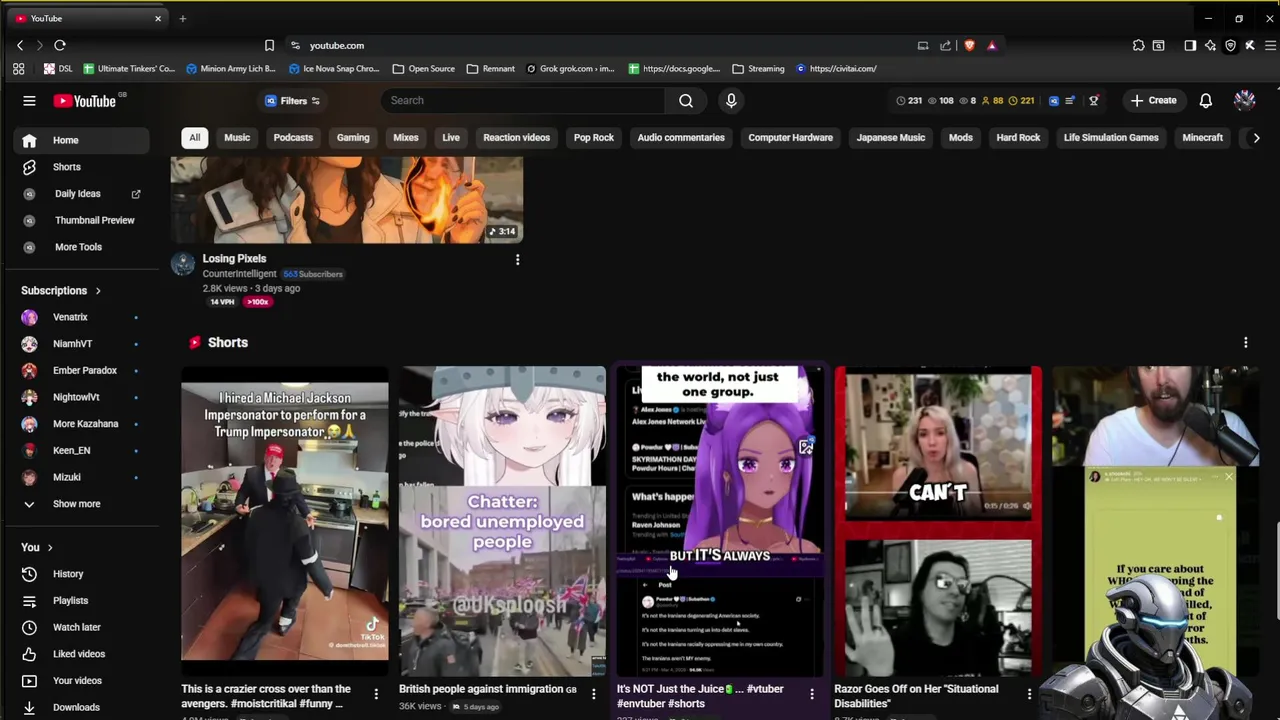Viewport: 1280px width, 720px height.
Task: Select the Reaction videos chip
Action: point(516,138)
